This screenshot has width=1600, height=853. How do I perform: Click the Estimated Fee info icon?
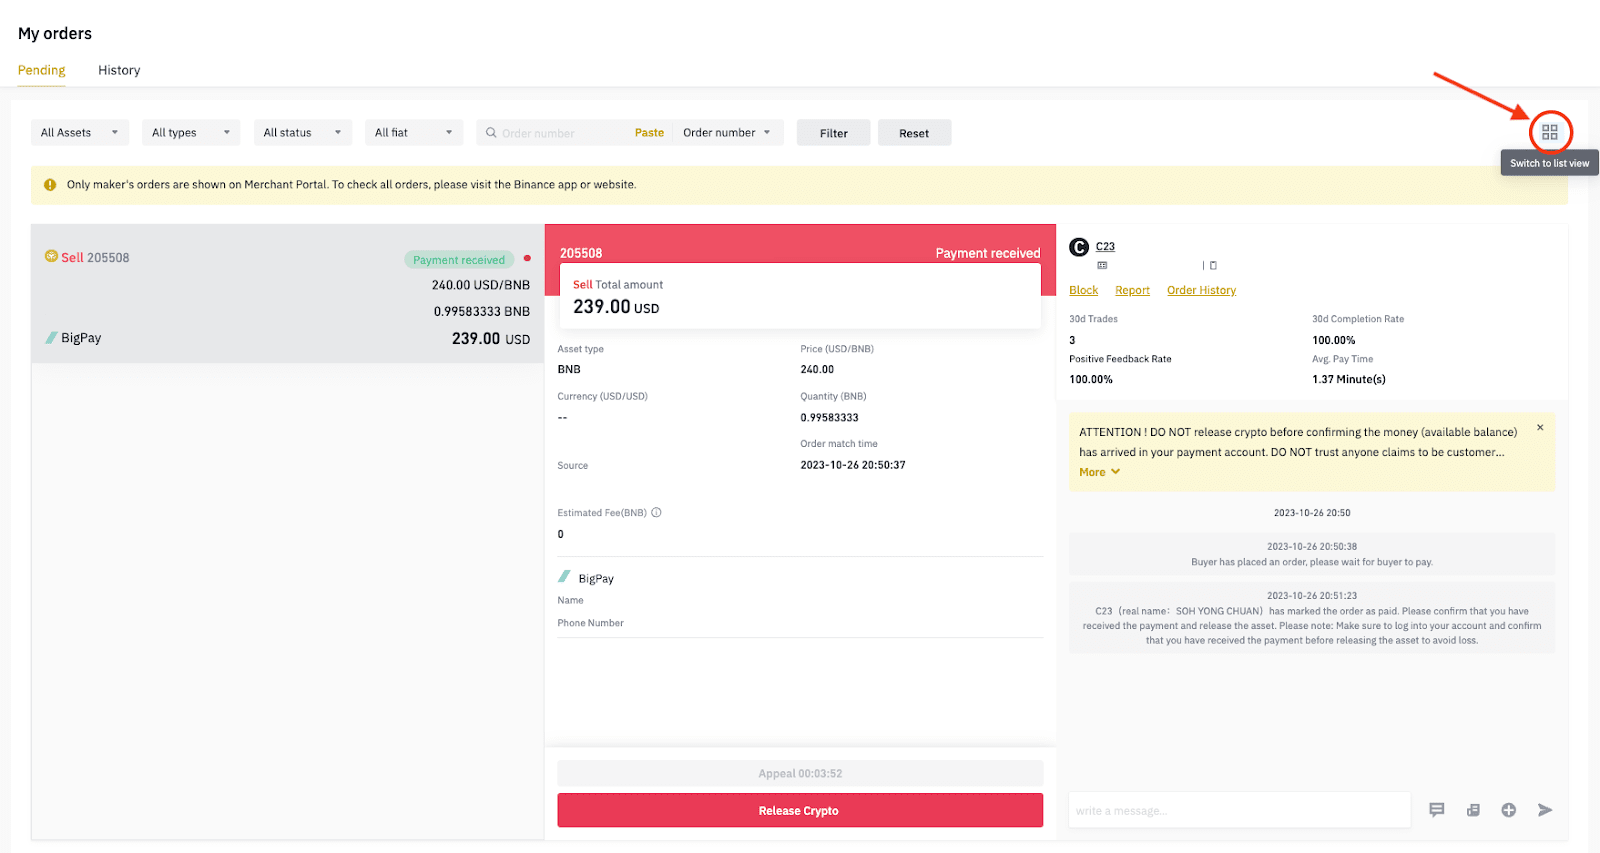(x=657, y=513)
